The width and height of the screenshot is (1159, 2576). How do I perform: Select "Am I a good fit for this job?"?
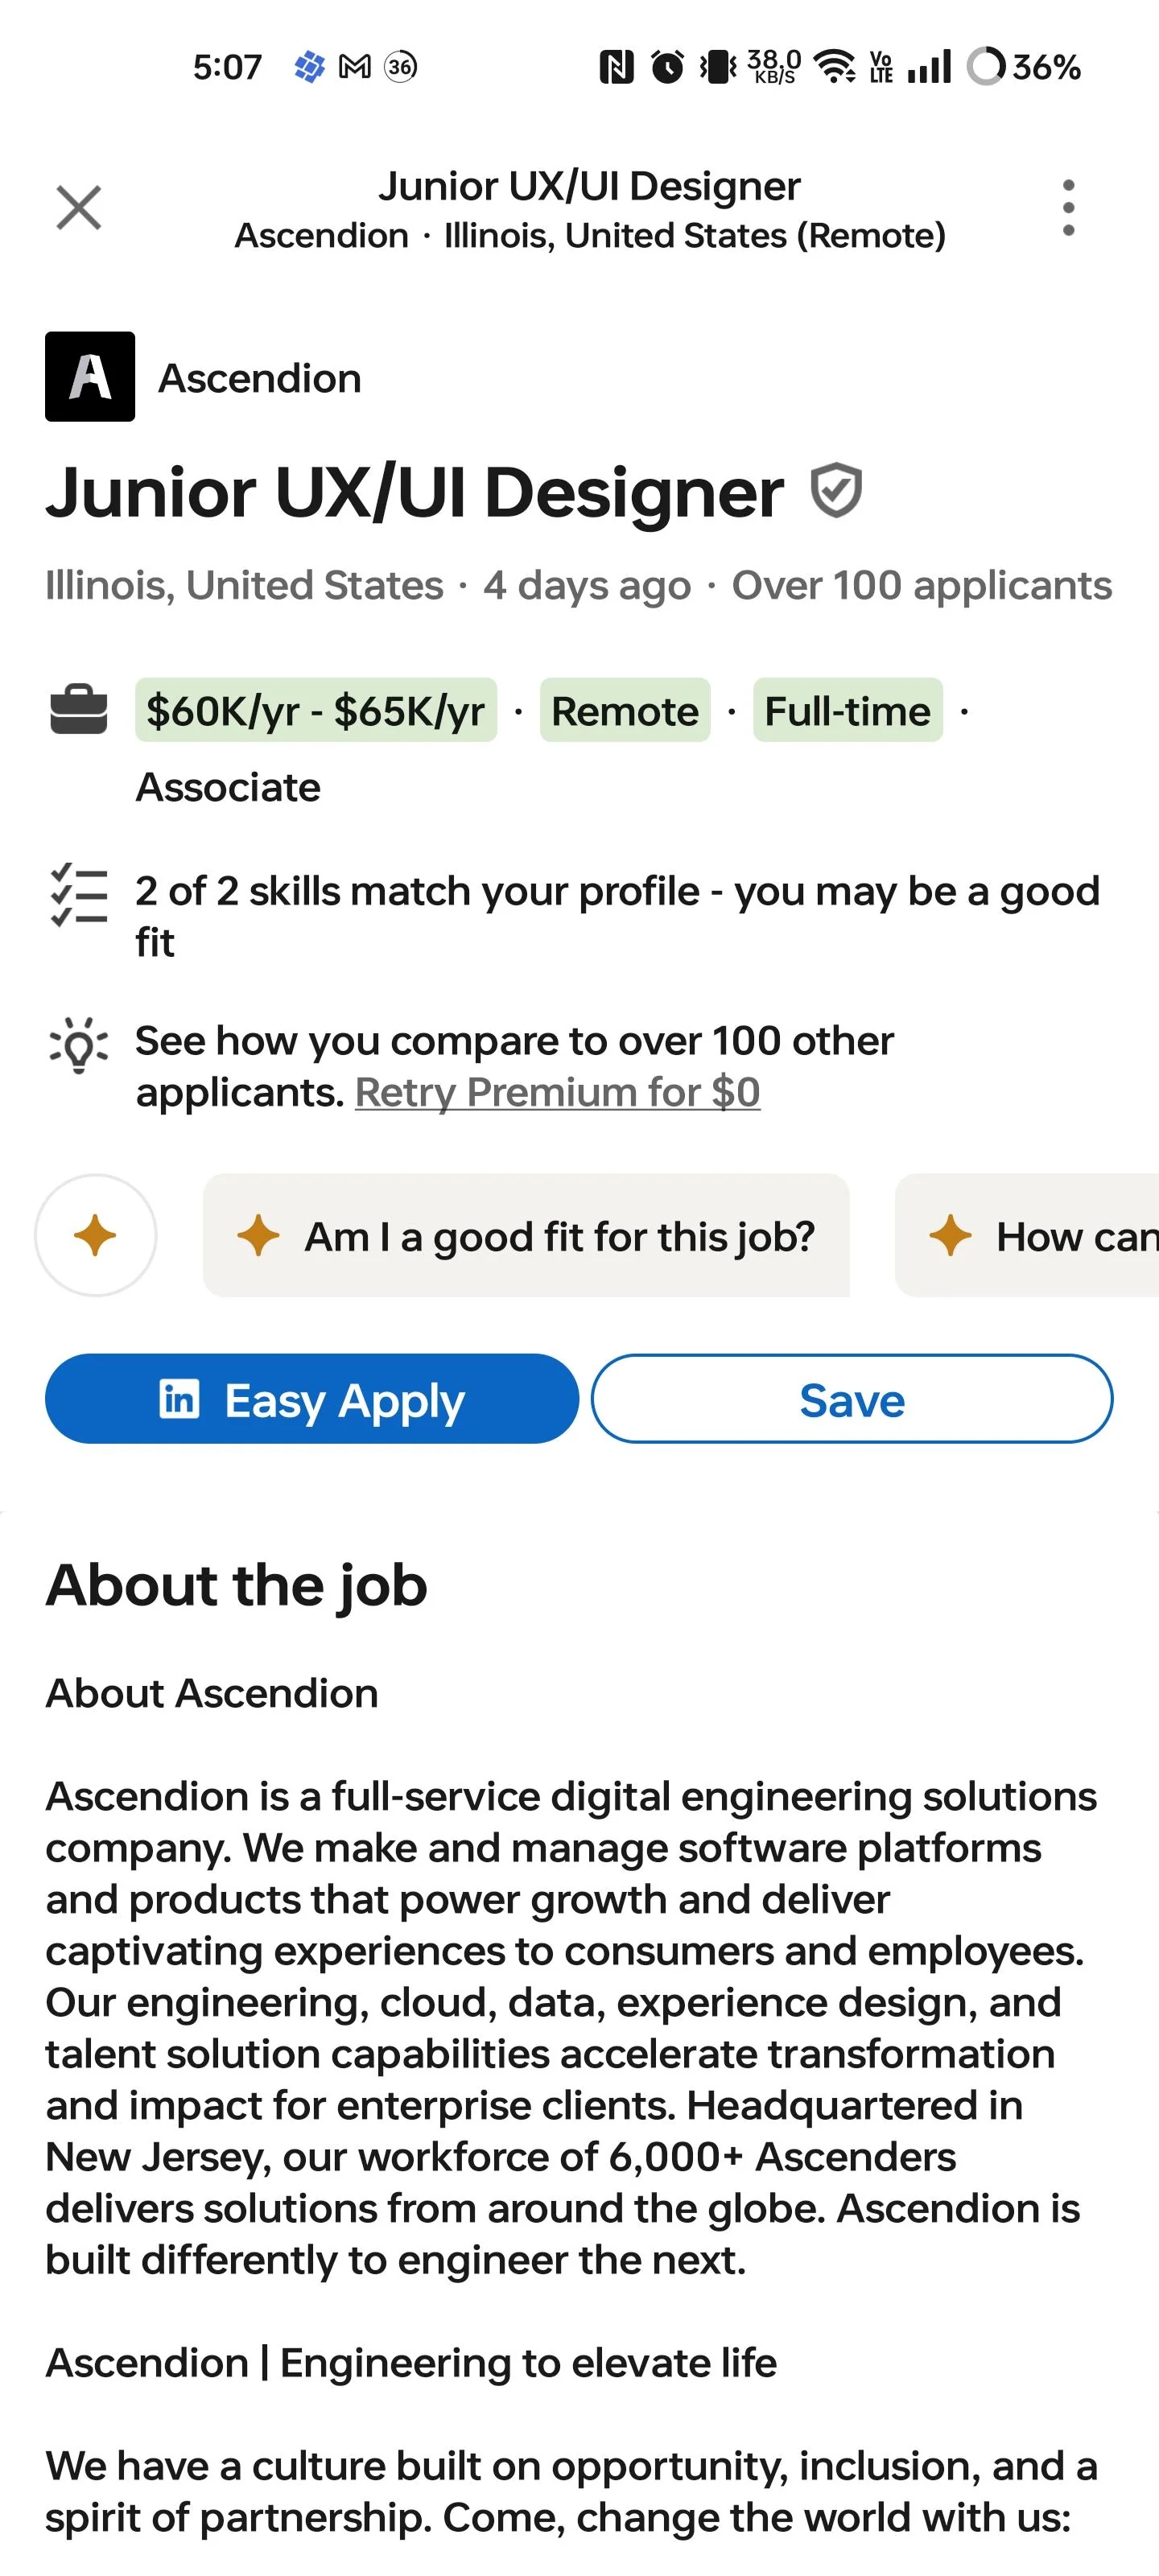(526, 1236)
